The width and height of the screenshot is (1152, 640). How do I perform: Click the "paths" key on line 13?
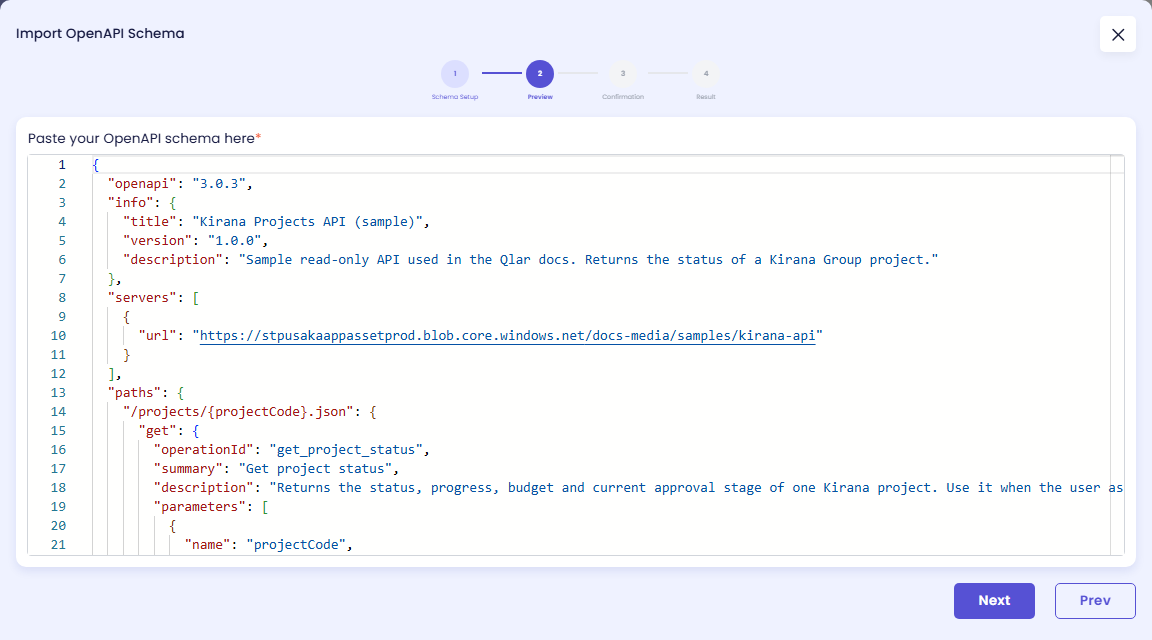coord(135,393)
